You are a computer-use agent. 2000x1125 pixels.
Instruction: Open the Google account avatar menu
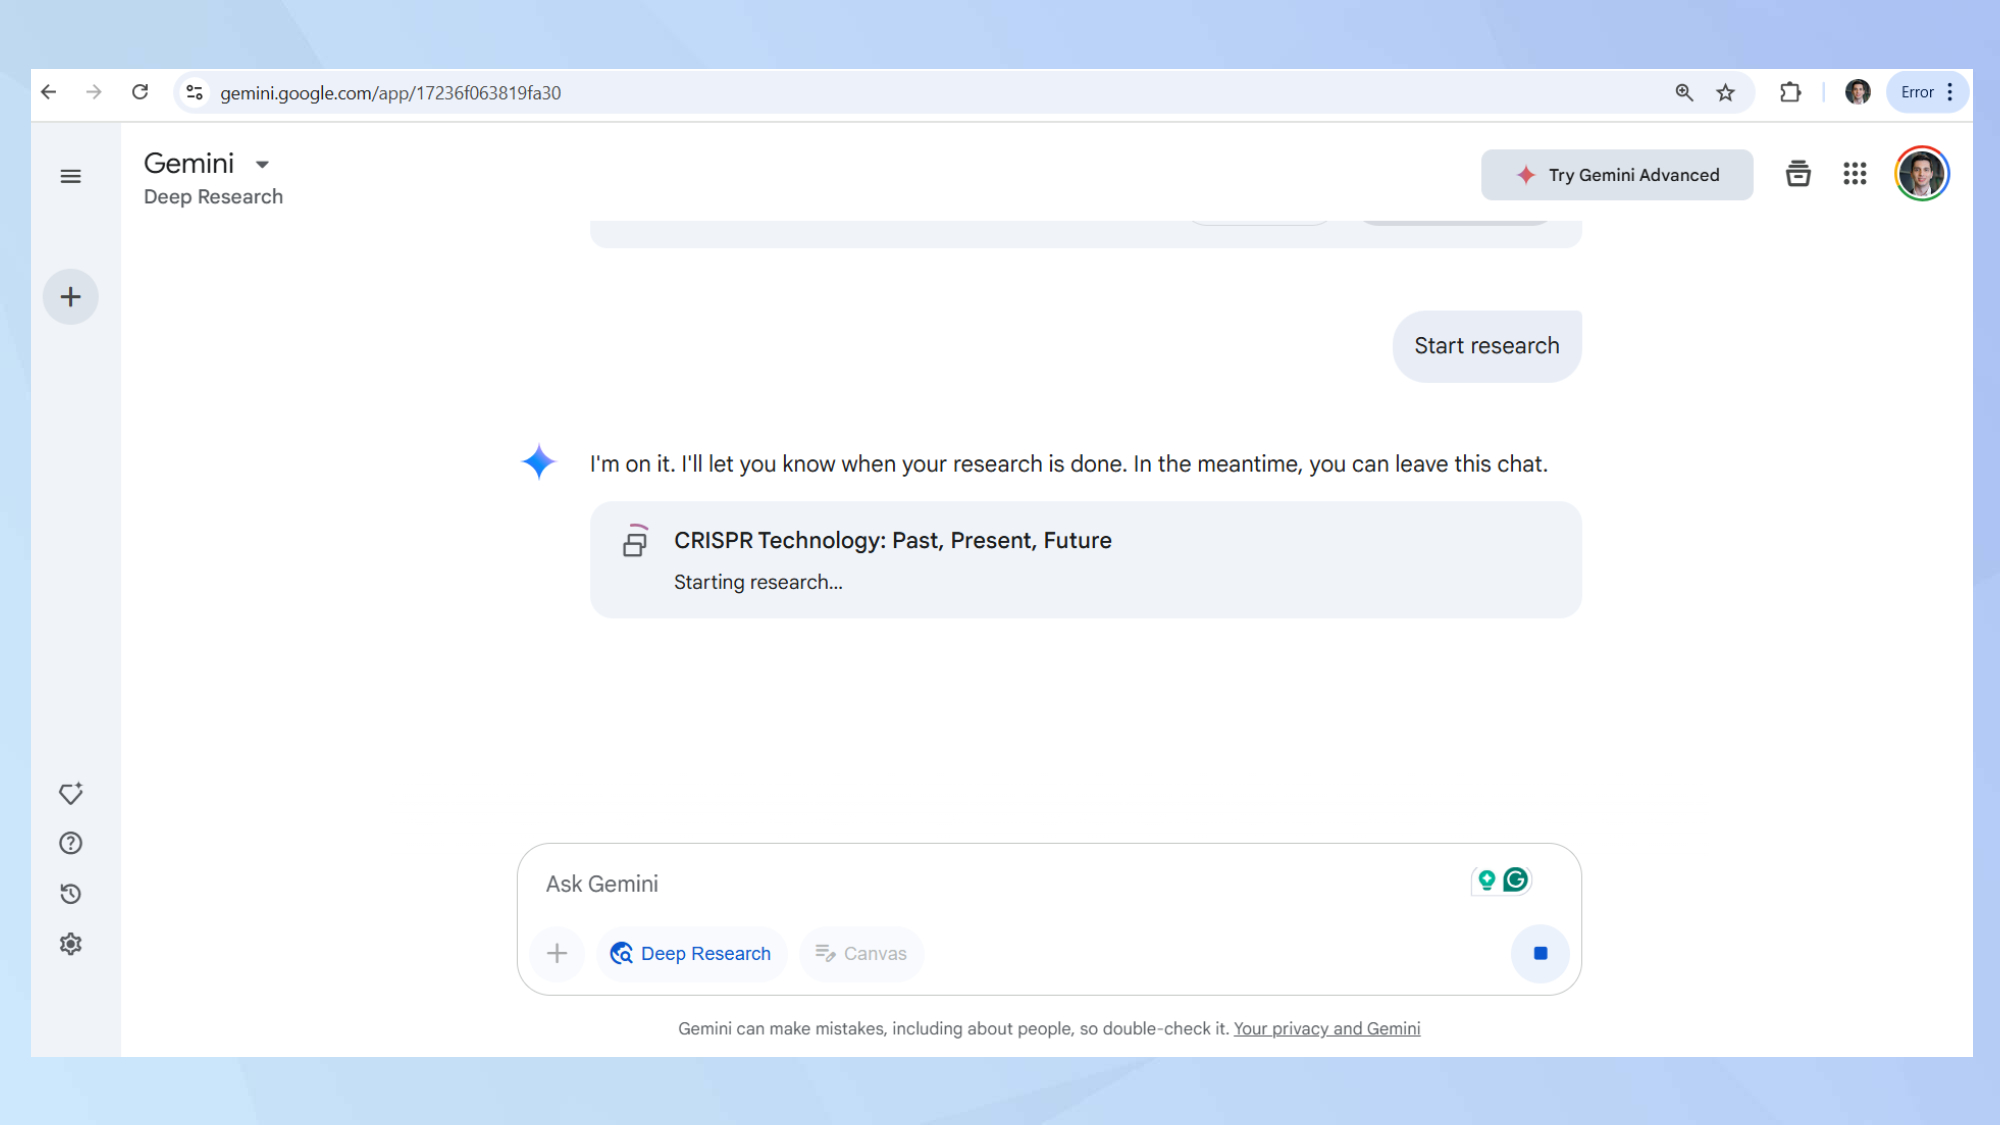click(1921, 174)
